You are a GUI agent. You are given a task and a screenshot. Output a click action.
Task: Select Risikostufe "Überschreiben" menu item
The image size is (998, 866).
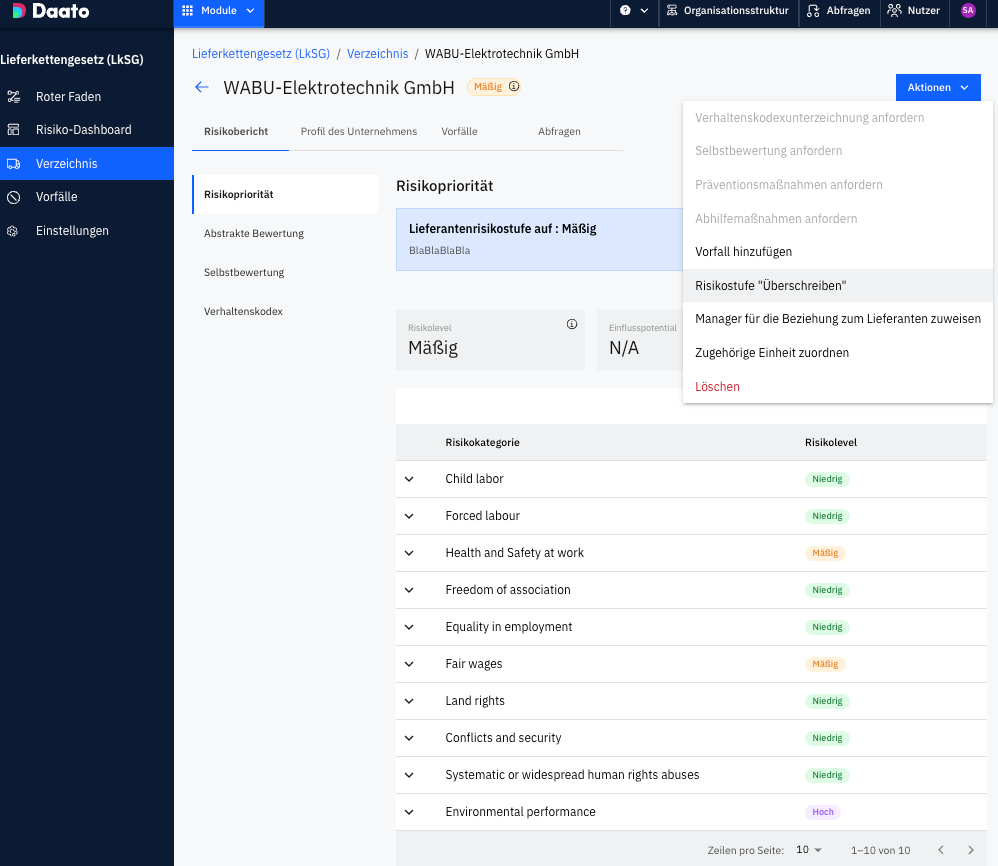(x=770, y=286)
